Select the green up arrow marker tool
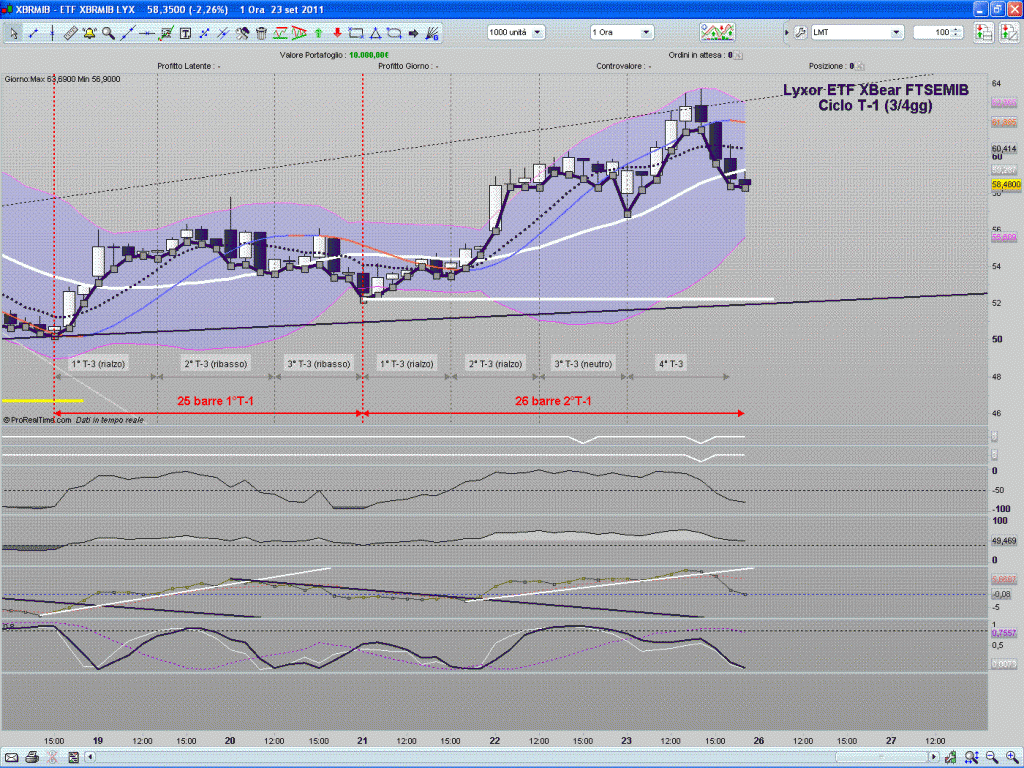The width and height of the screenshot is (1024, 768). click(x=319, y=33)
